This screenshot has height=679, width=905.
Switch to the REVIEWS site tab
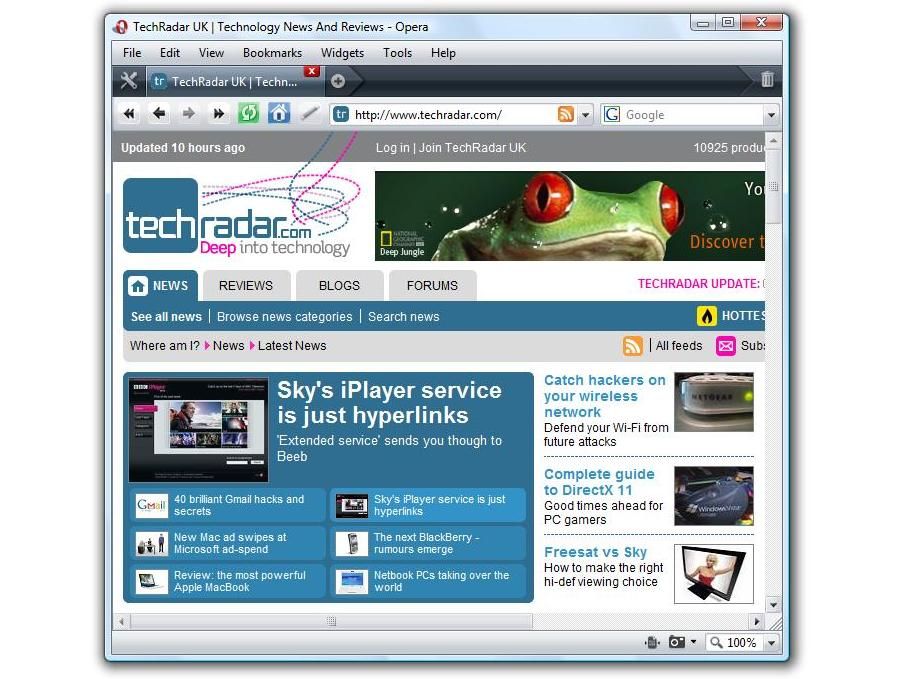(x=246, y=286)
